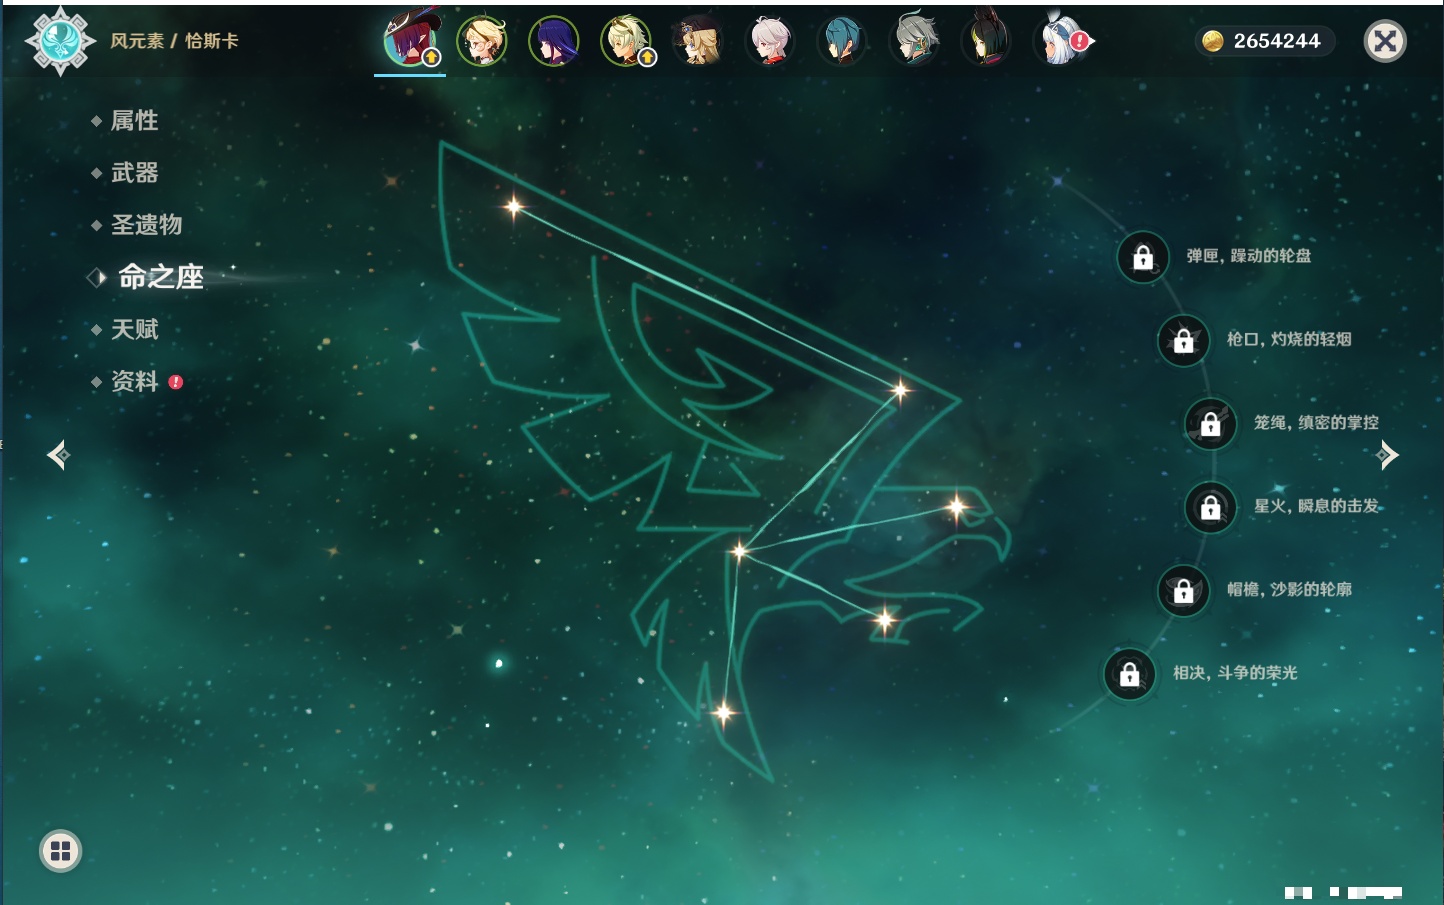The height and width of the screenshot is (905, 1444).
Task: Close the character screen
Action: (1385, 41)
